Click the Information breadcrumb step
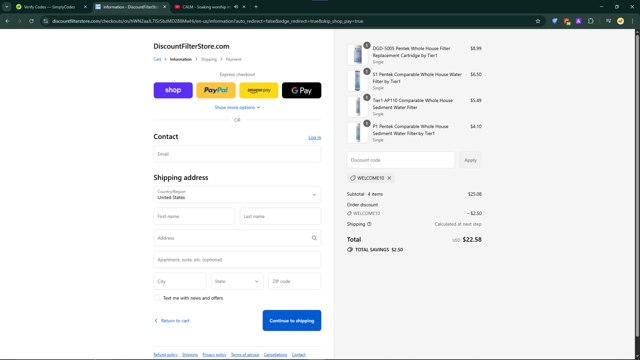The width and height of the screenshot is (640, 360). click(181, 59)
